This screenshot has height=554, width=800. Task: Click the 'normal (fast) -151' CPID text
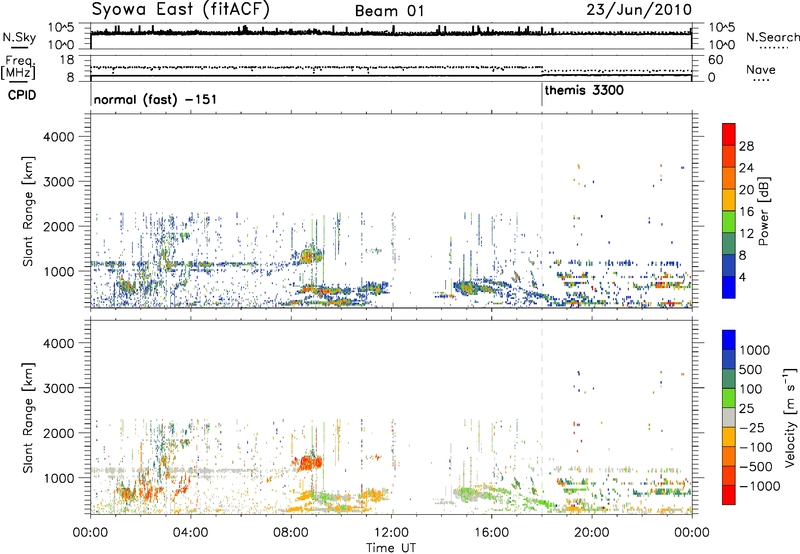coord(155,99)
